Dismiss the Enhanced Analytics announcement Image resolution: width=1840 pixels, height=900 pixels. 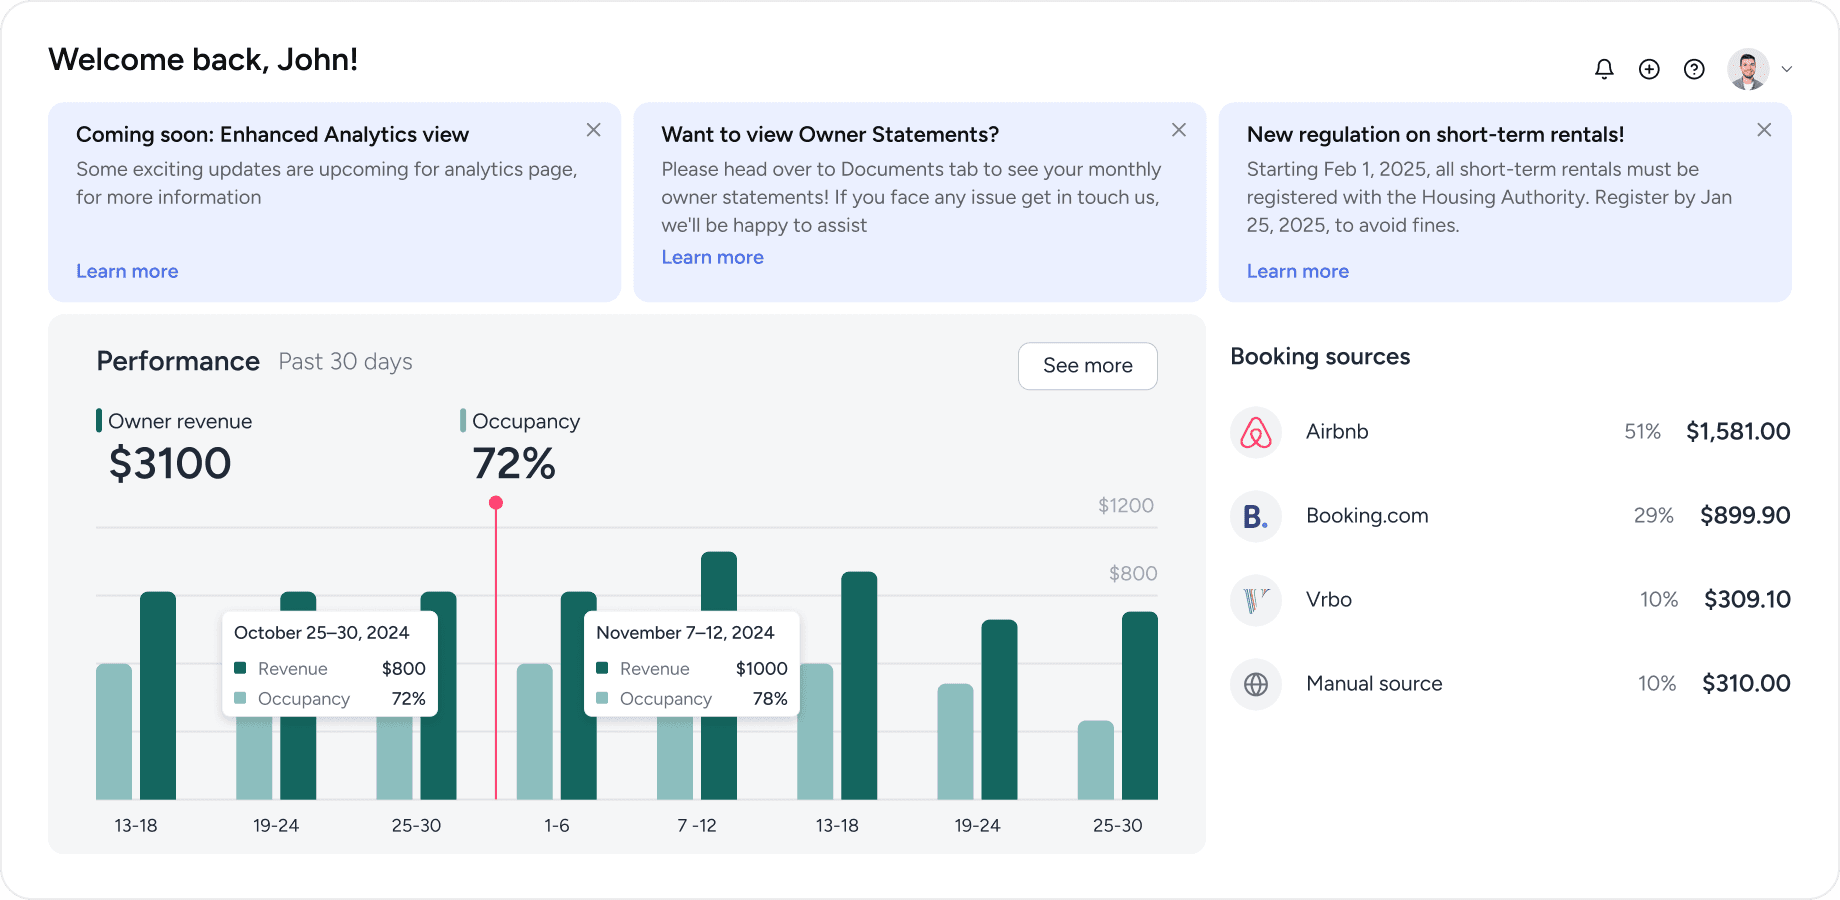tap(593, 130)
